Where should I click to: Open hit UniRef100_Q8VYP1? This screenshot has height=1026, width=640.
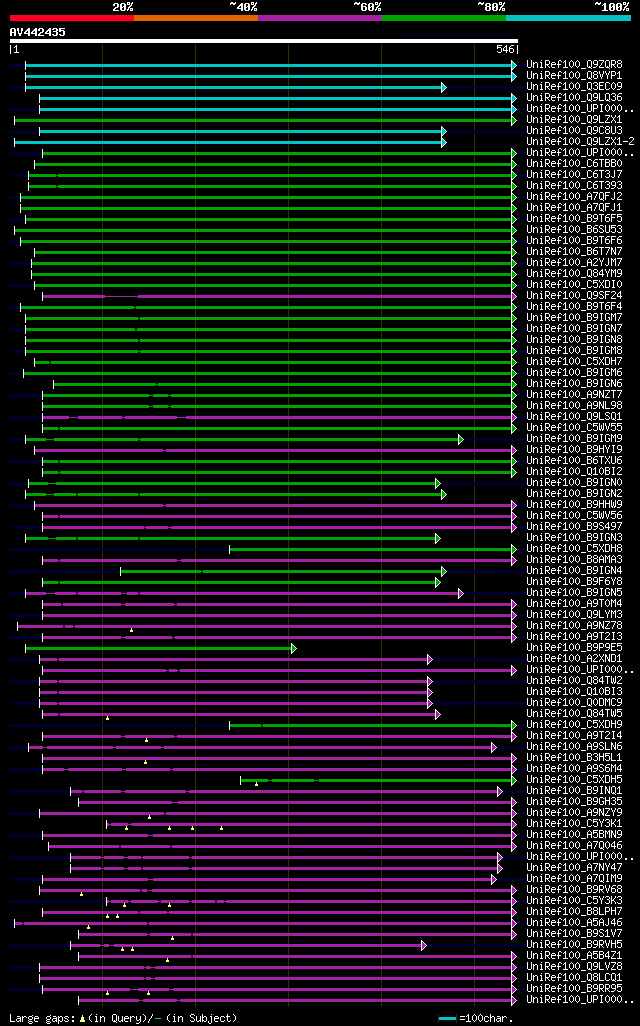[575, 76]
